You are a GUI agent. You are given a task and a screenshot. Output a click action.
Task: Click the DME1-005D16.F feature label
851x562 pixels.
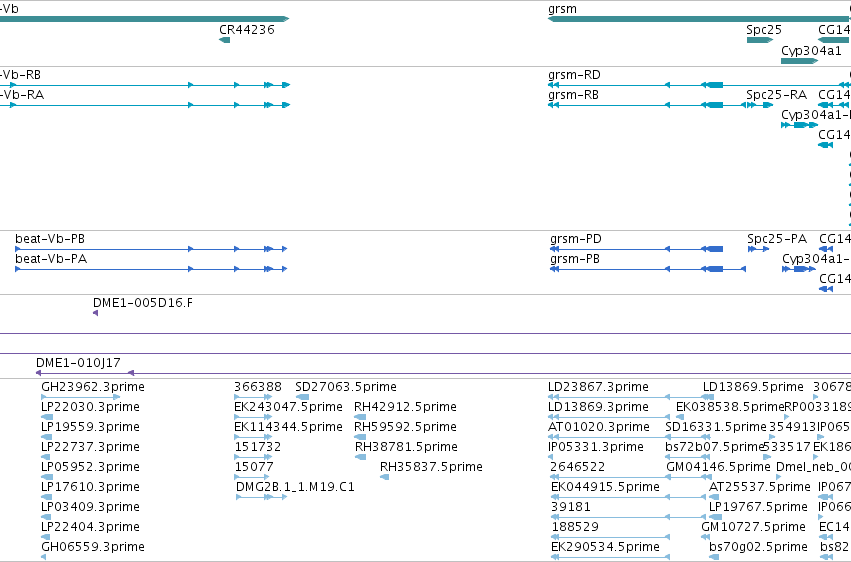tap(143, 303)
